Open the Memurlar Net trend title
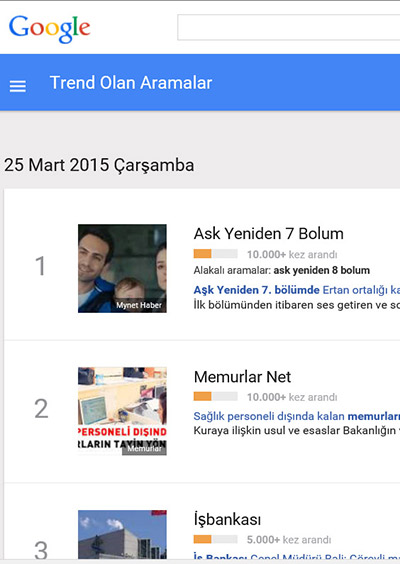400x564 pixels. pyautogui.click(x=242, y=377)
